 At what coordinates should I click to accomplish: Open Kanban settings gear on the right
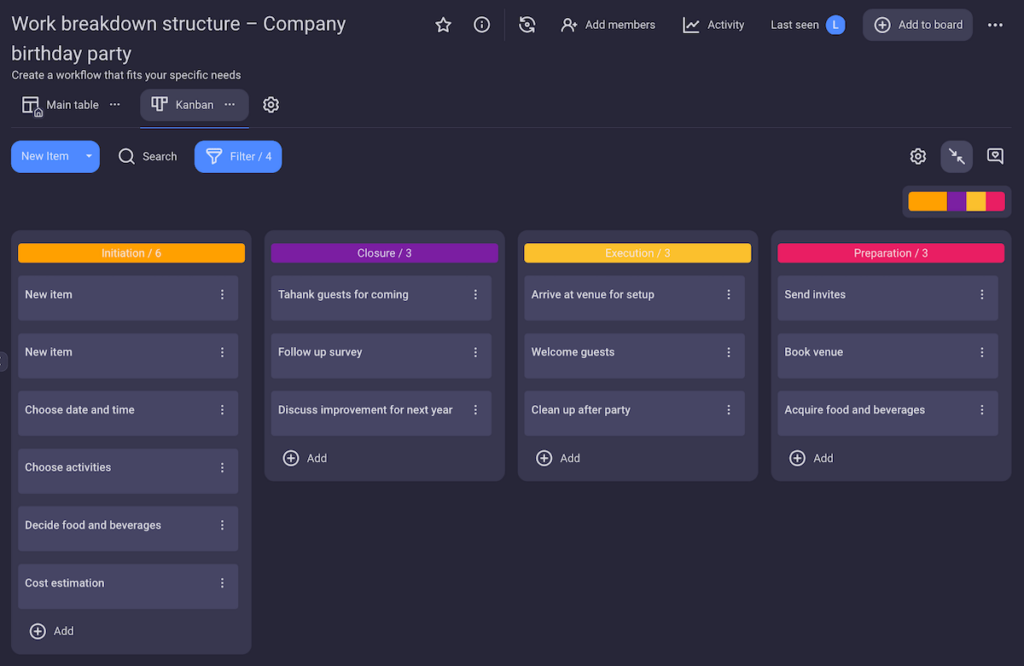click(917, 156)
